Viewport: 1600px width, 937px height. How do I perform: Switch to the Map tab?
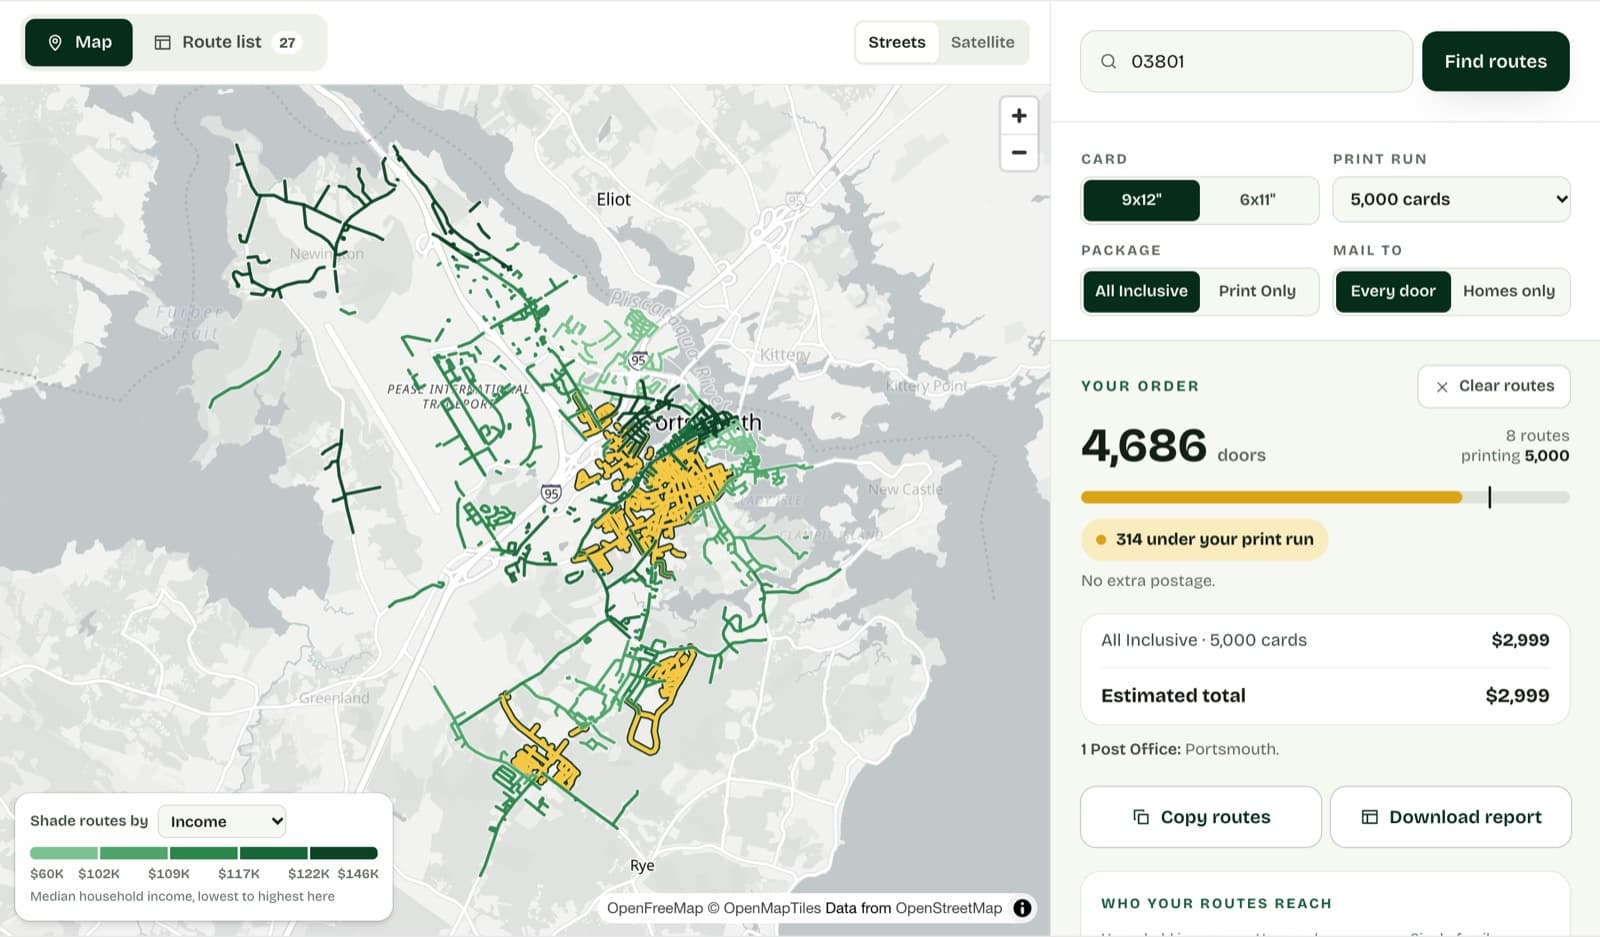(x=79, y=42)
